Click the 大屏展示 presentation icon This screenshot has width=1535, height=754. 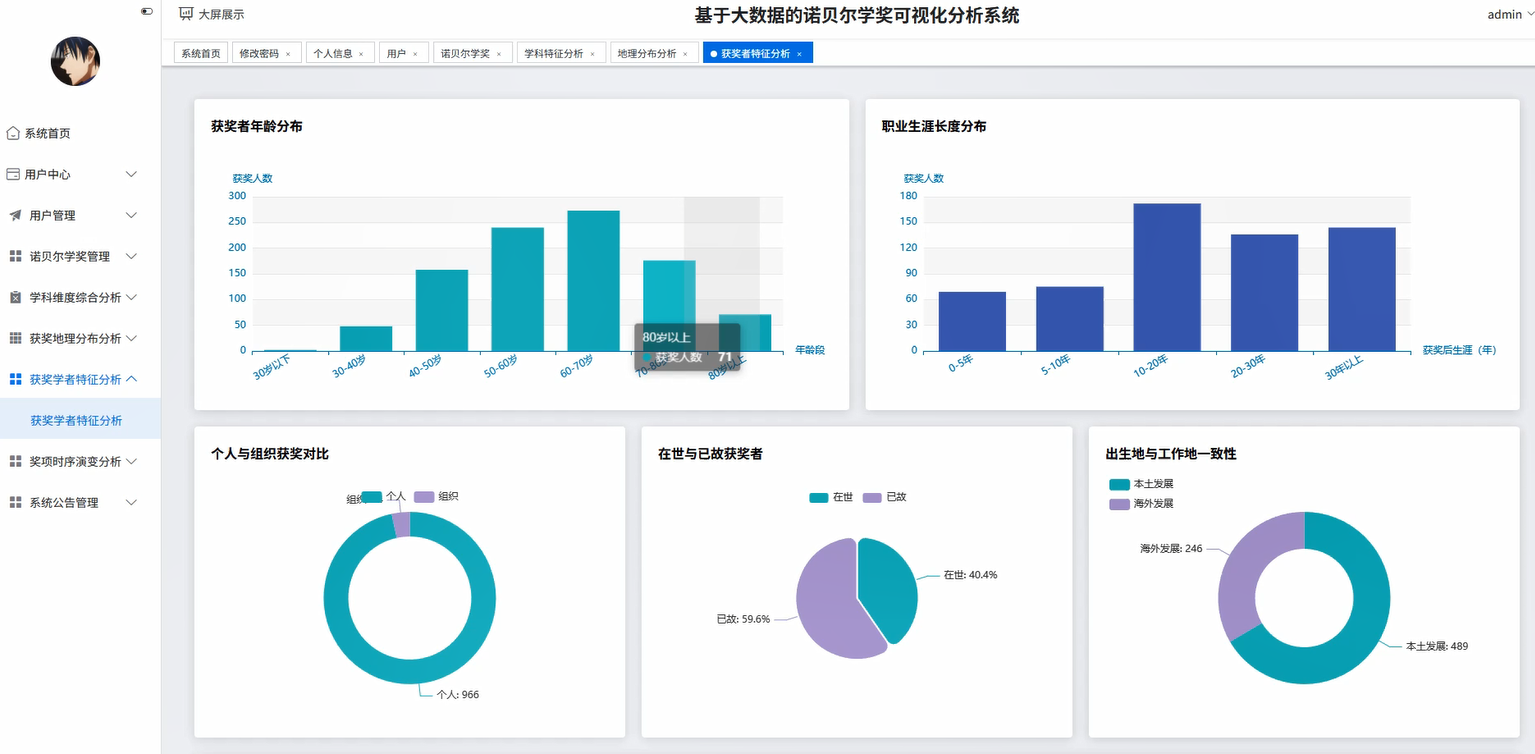point(186,14)
